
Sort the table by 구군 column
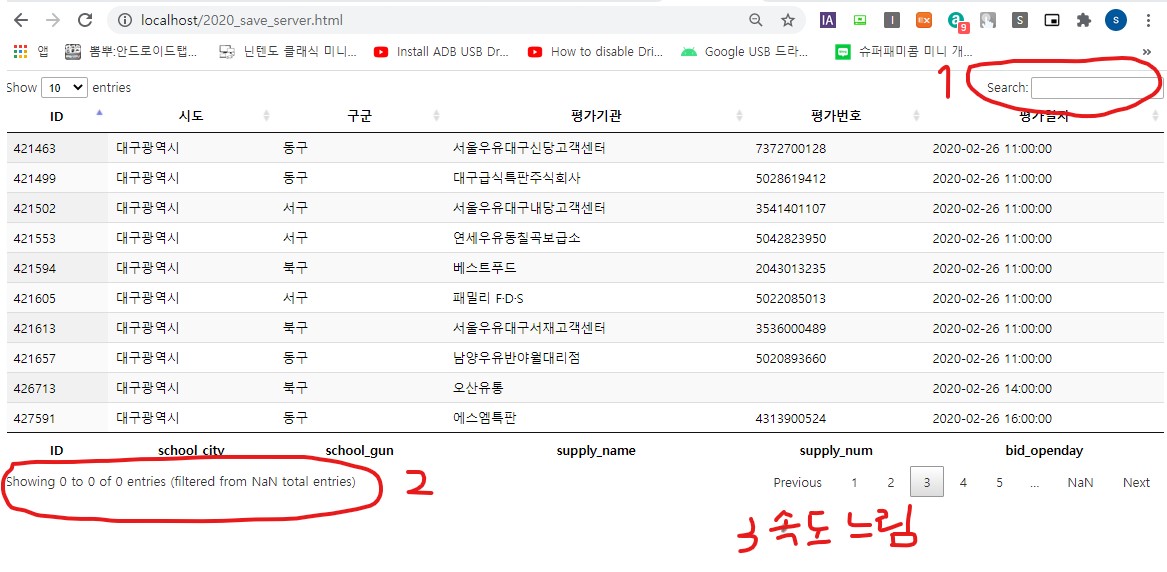pos(359,116)
